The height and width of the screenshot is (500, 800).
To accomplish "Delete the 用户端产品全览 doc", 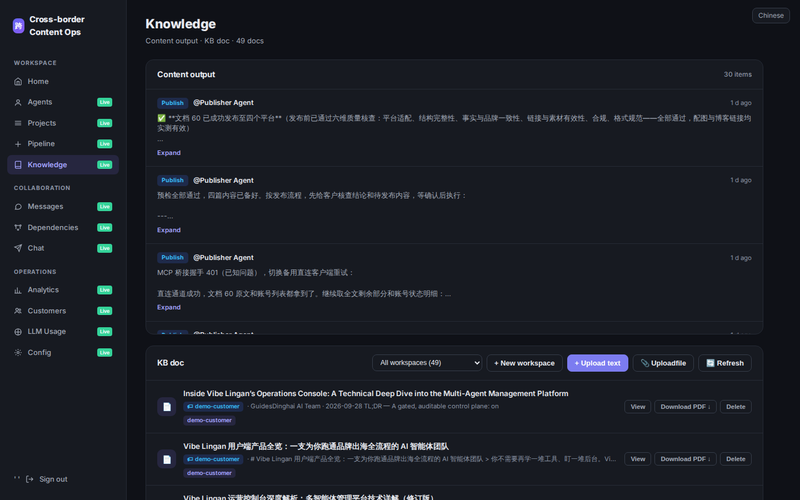I will tap(735, 459).
